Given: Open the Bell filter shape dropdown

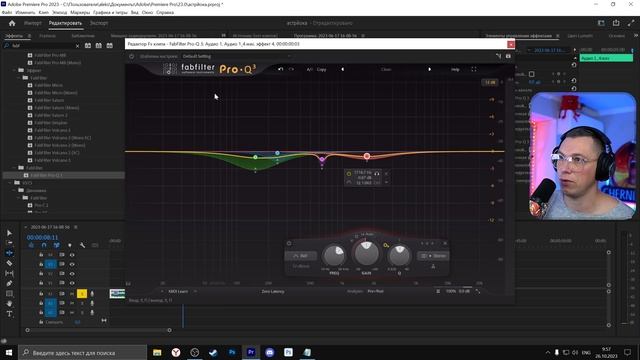Looking at the screenshot, I should pos(301,256).
